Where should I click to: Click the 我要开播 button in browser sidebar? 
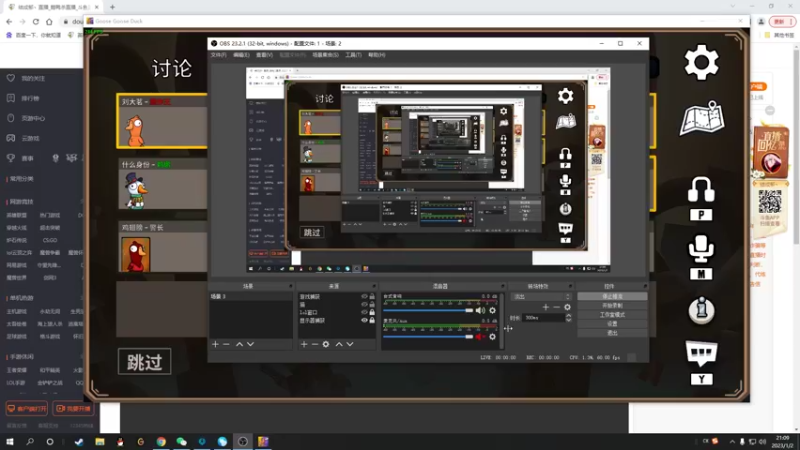tap(73, 409)
